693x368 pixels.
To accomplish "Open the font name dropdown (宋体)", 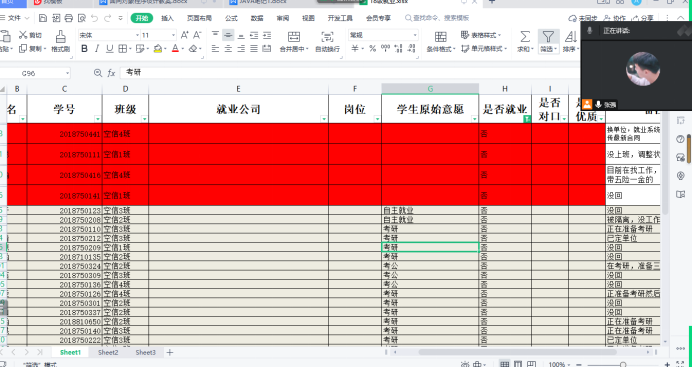I will click(138, 35).
